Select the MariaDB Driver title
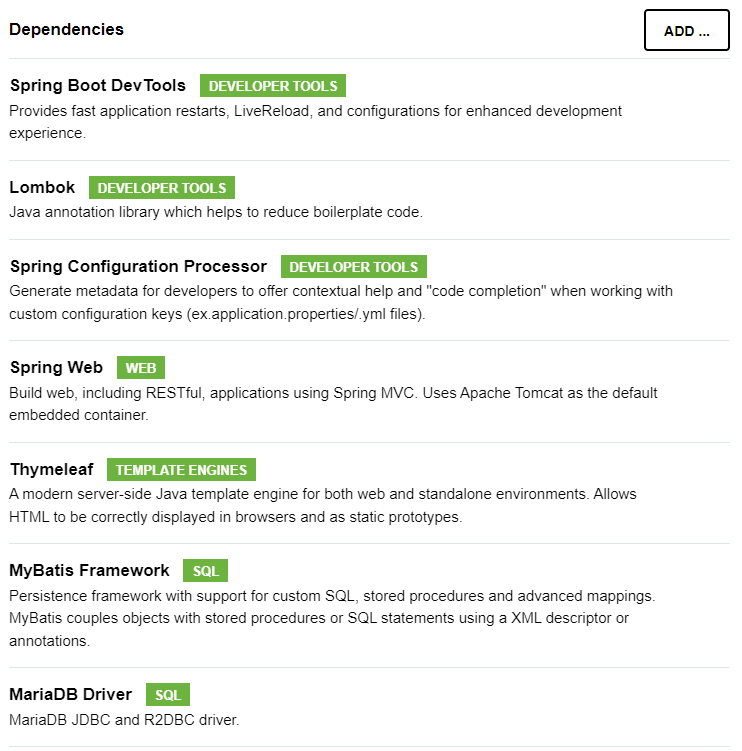The width and height of the screenshot is (742, 751). point(70,694)
